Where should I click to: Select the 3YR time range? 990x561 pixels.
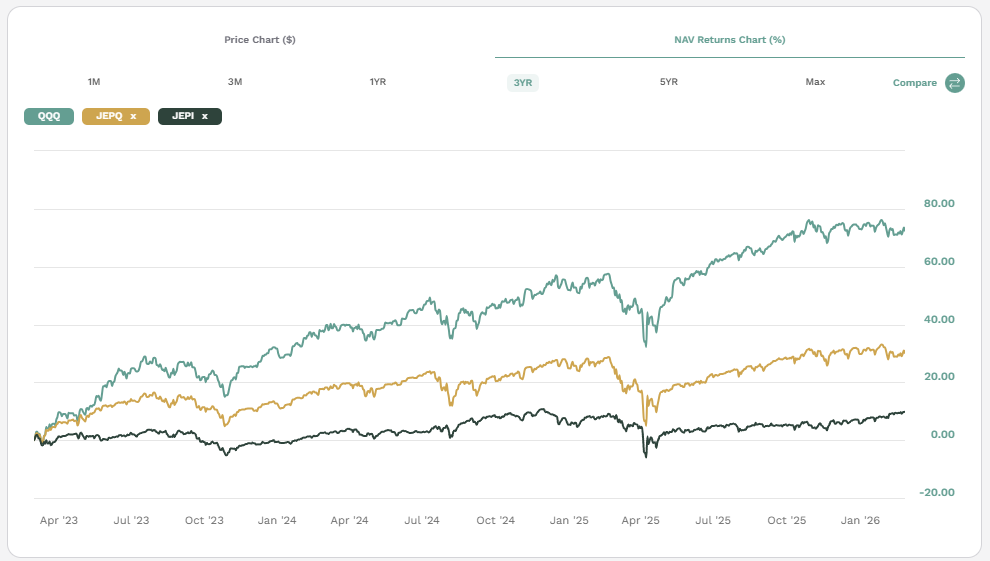pos(523,83)
